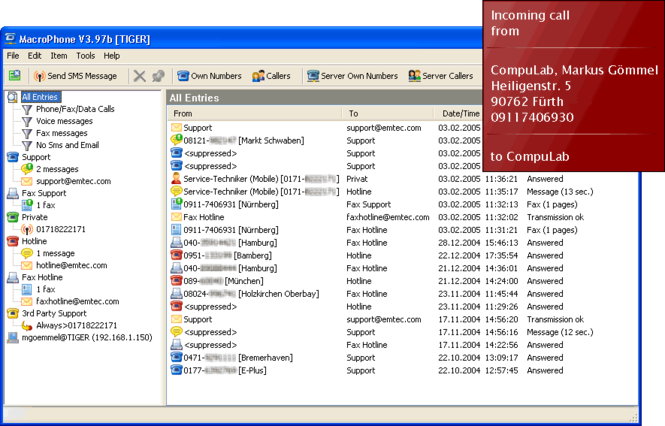Image resolution: width=665 pixels, height=426 pixels.
Task: Click Message (12 sec.) status cell
Action: 560,332
